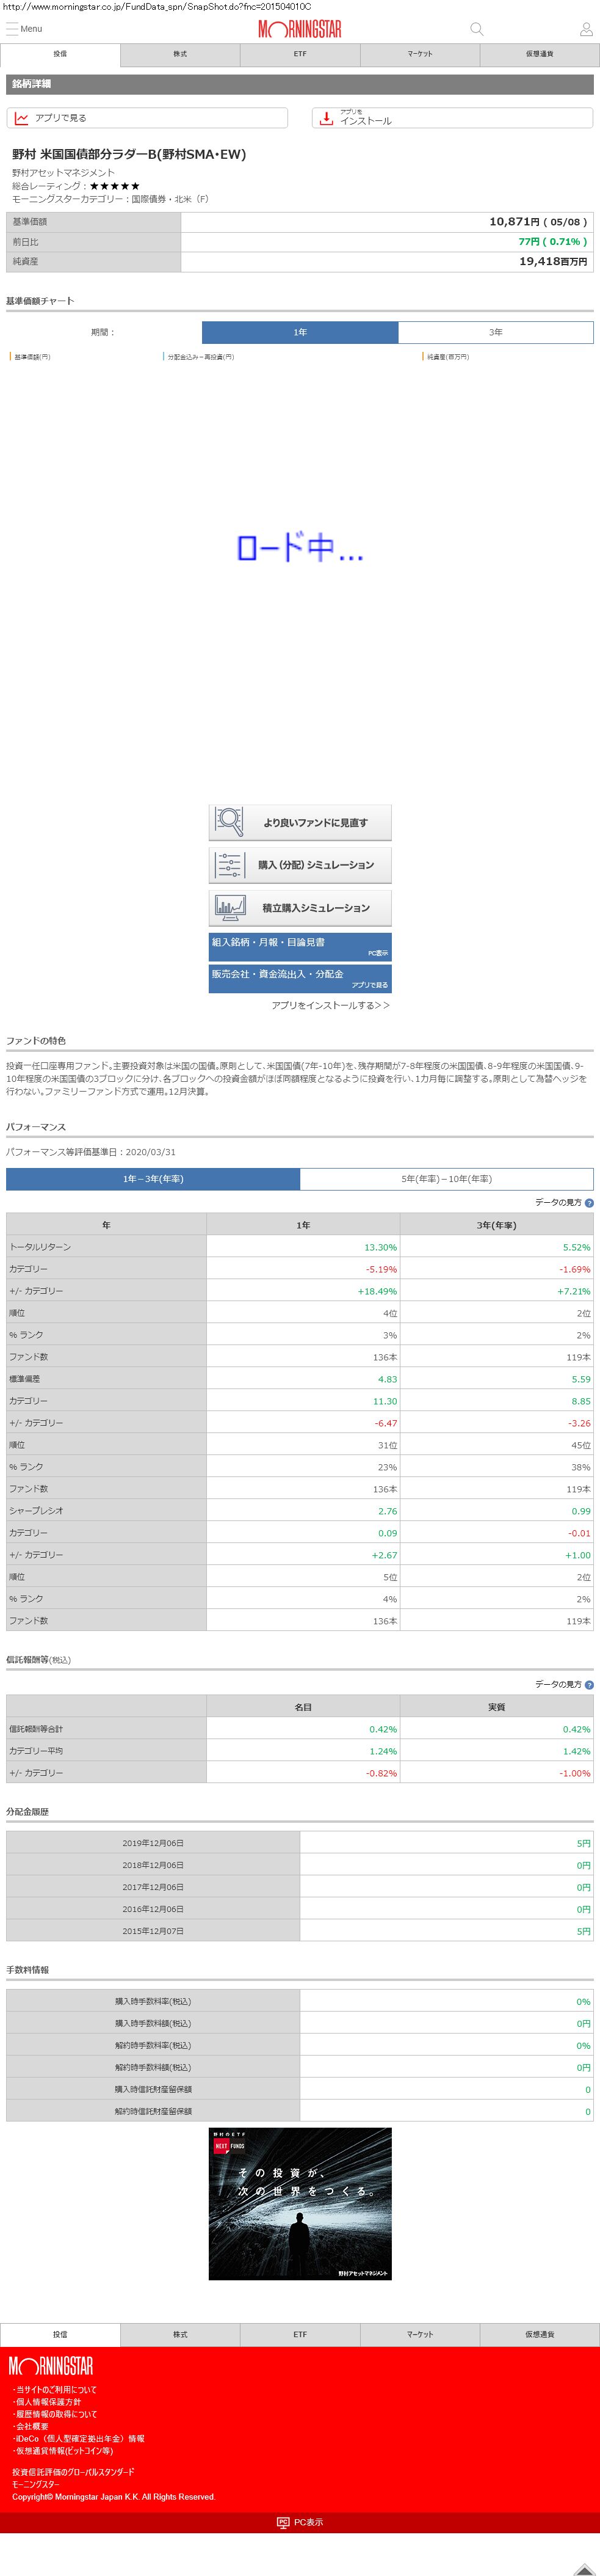Click the footer Morningstar logo
Viewport: 600px width, 2576px height.
(x=51, y=2366)
